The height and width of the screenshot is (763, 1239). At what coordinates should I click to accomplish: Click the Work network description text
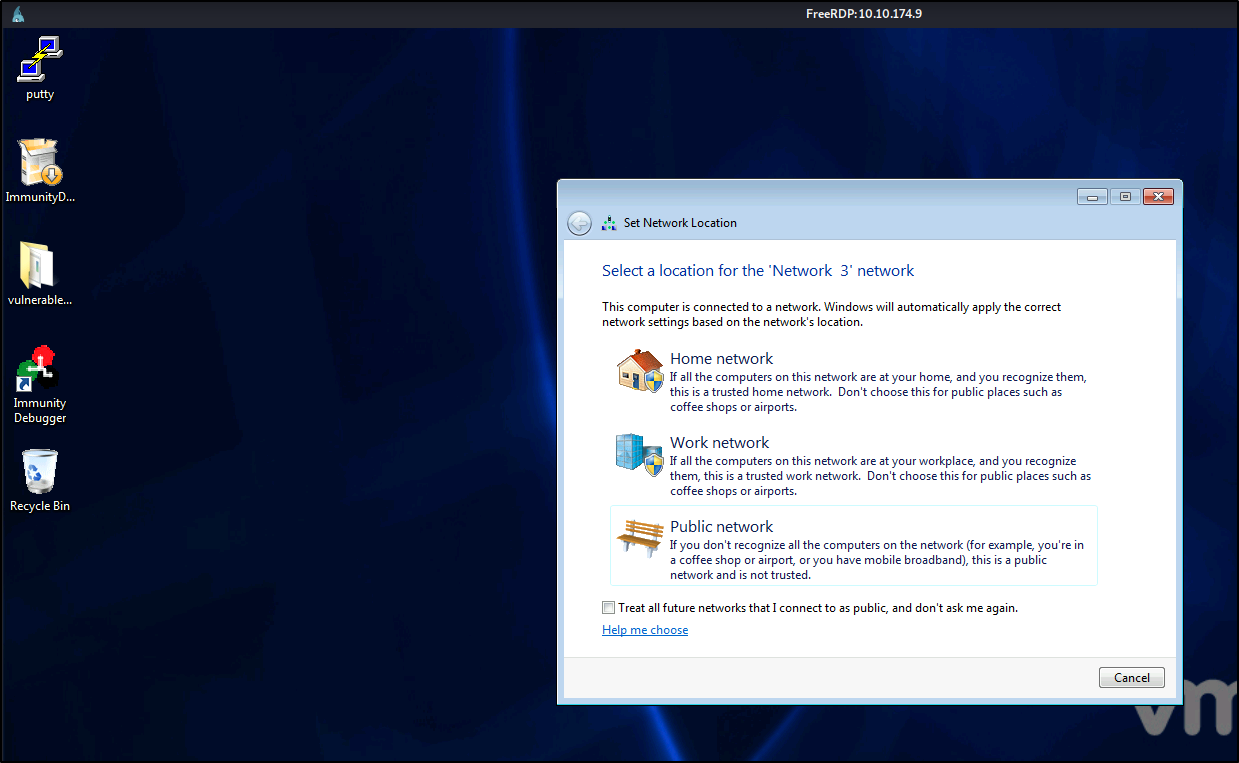880,476
